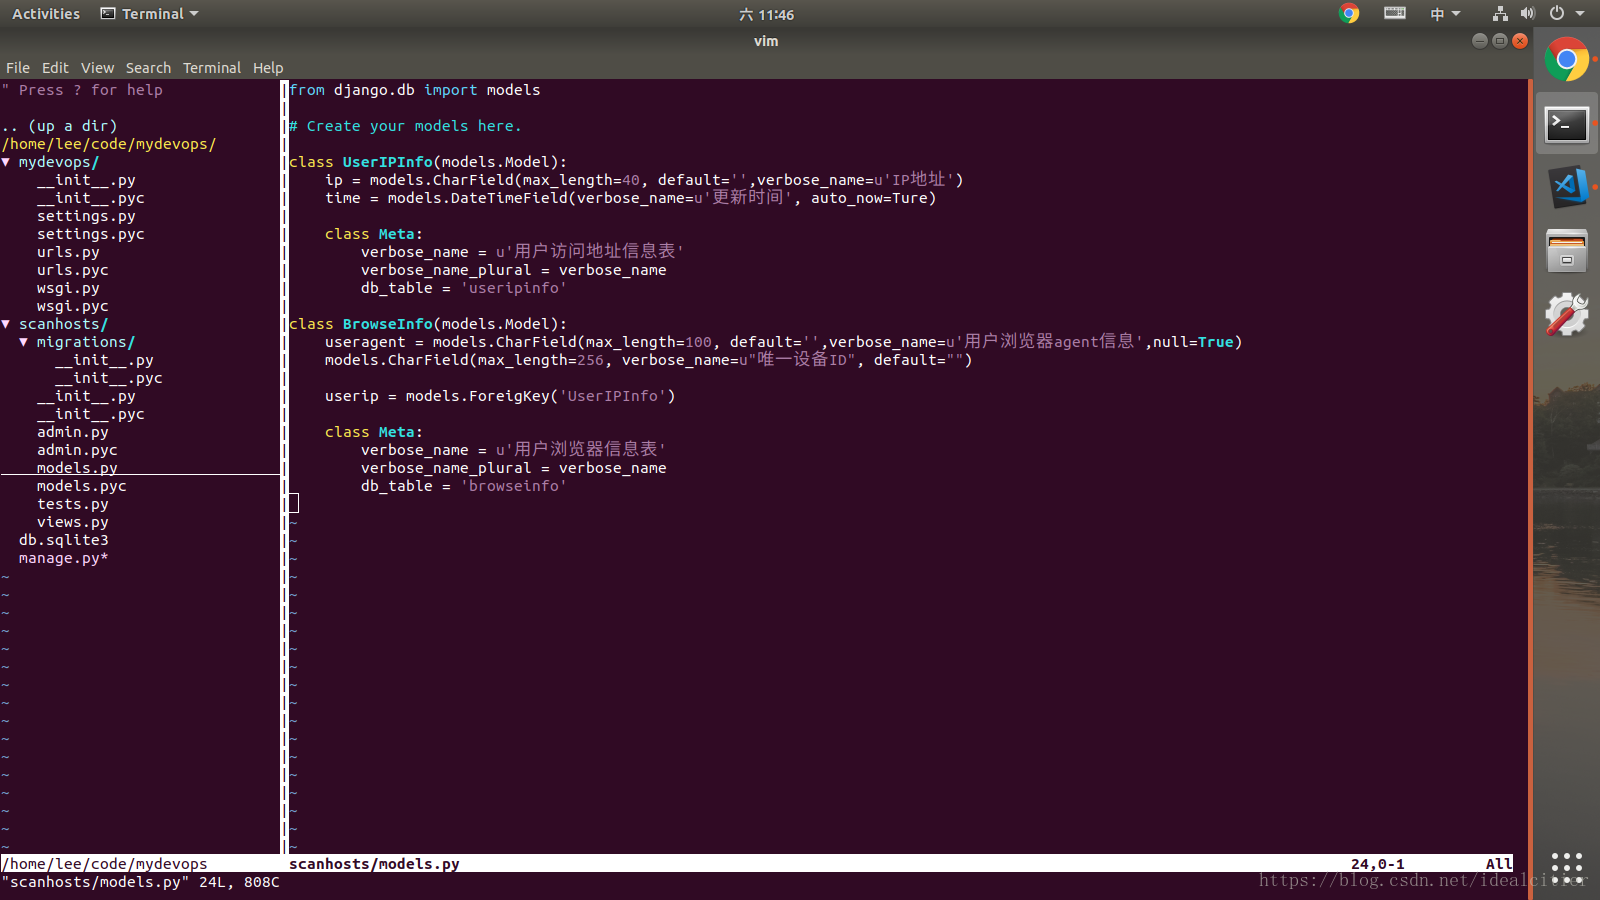Open the keyboard indicator in top bar
The width and height of the screenshot is (1600, 900).
coord(1395,14)
